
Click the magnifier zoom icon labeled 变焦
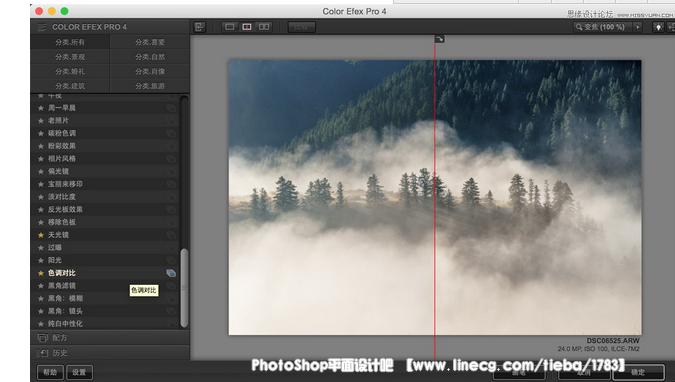click(x=579, y=27)
